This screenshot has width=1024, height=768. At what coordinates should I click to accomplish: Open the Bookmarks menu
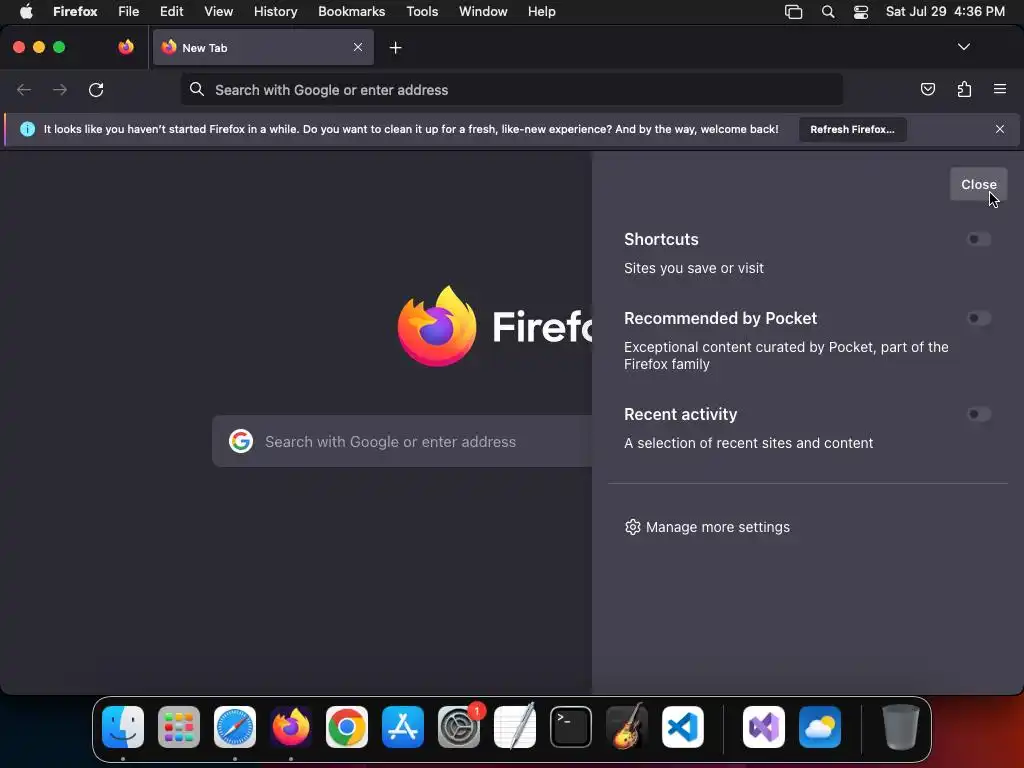[x=351, y=12]
